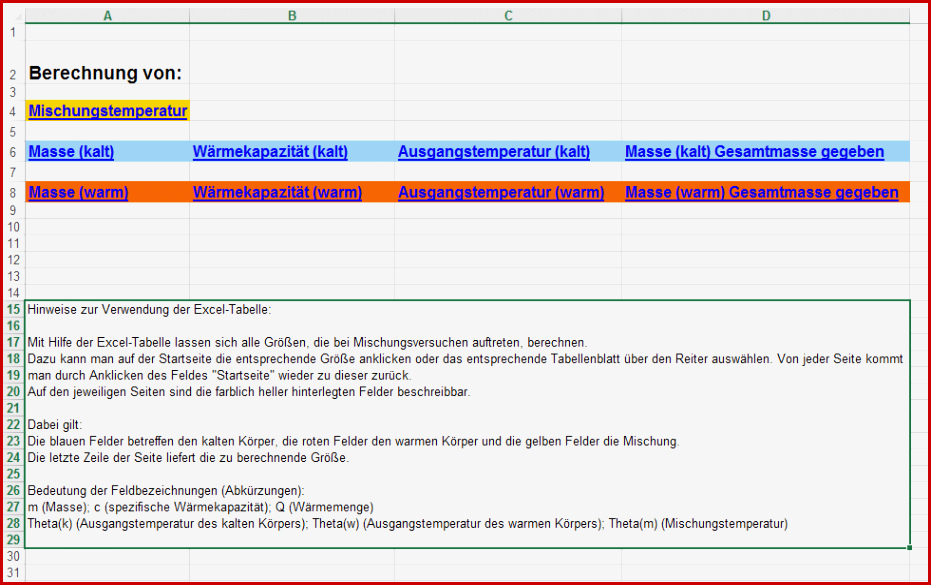Select row 31 header
The height and width of the screenshot is (585, 931).
pos(13,573)
